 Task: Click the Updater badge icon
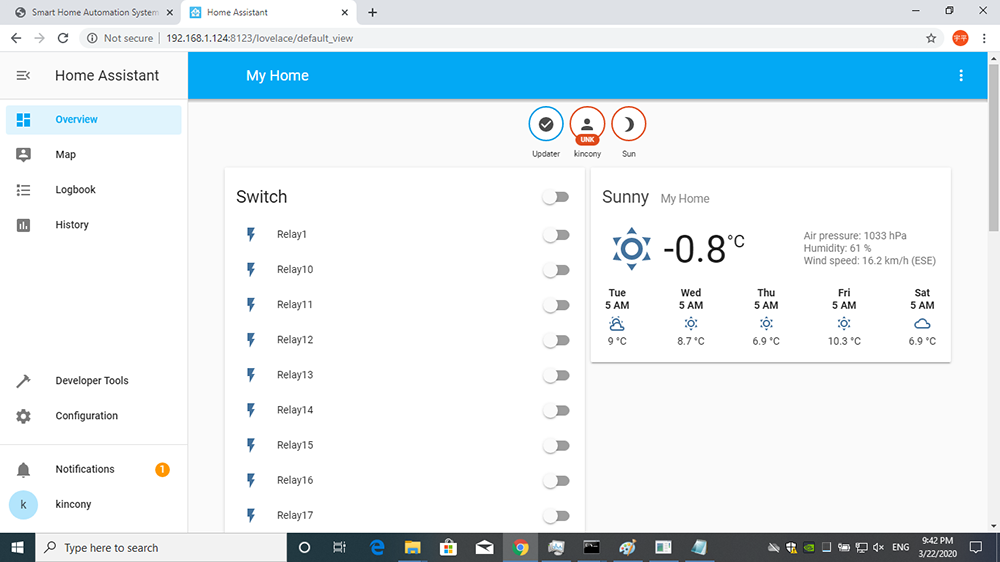546,124
